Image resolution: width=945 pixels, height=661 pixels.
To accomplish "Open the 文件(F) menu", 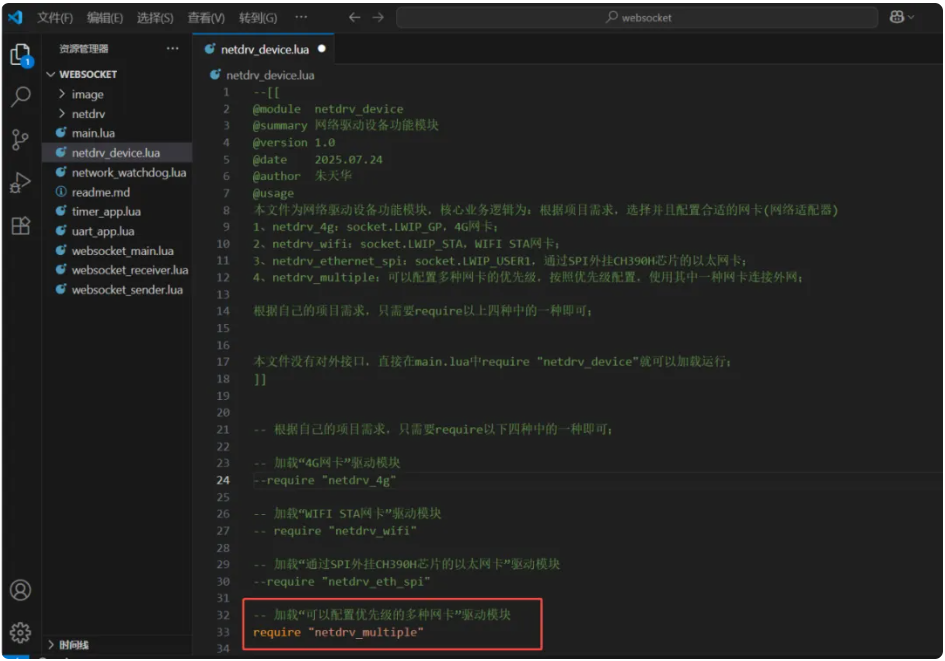I will click(x=55, y=17).
